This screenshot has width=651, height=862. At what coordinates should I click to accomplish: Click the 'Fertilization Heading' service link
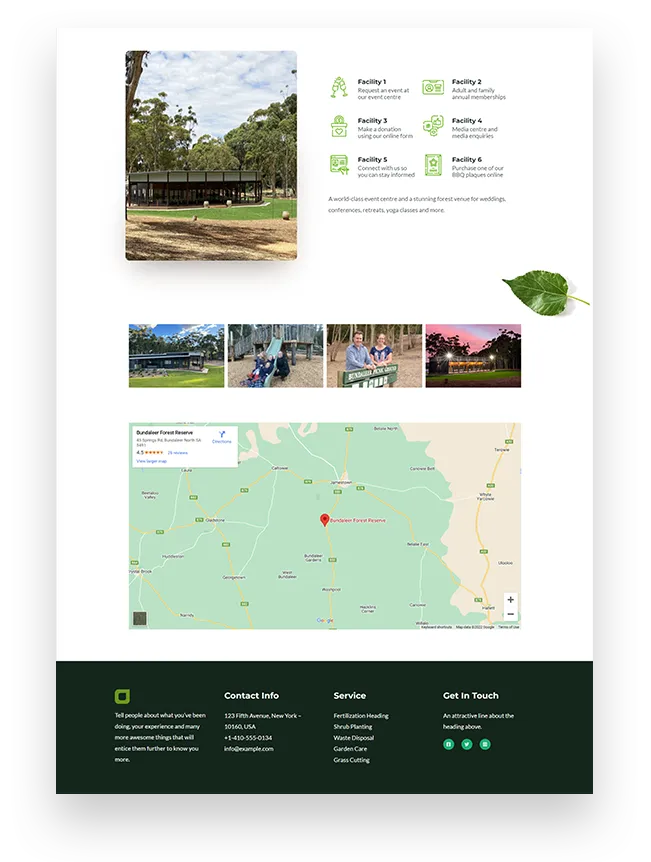point(361,716)
